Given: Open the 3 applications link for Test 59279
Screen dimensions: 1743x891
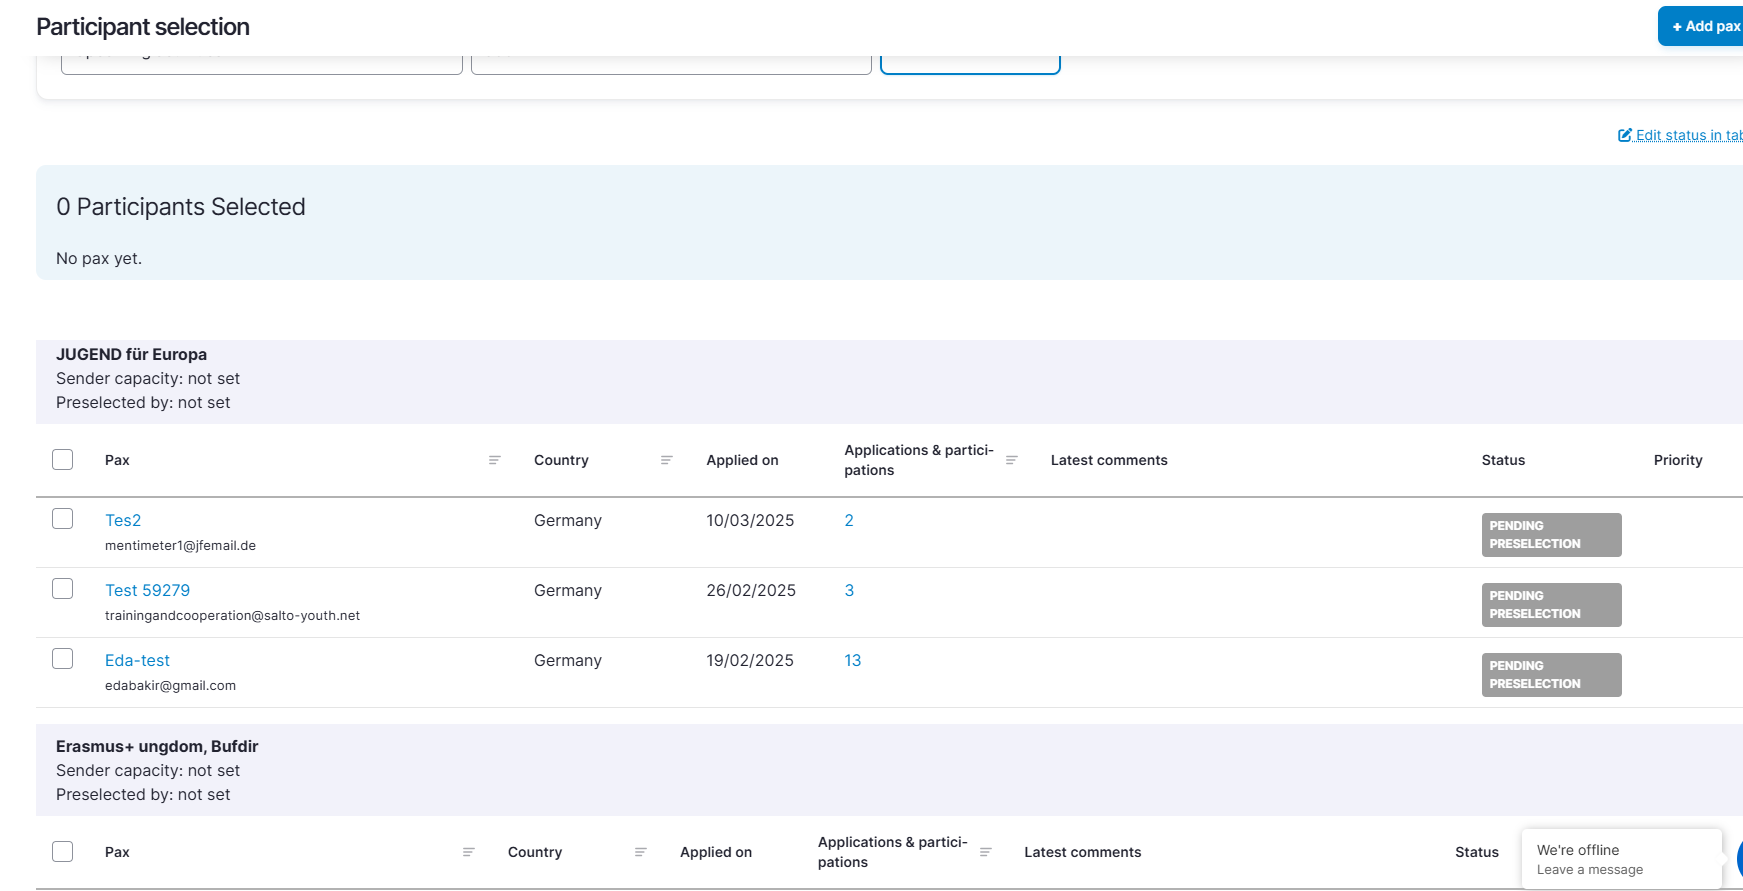Looking at the screenshot, I should coord(849,590).
